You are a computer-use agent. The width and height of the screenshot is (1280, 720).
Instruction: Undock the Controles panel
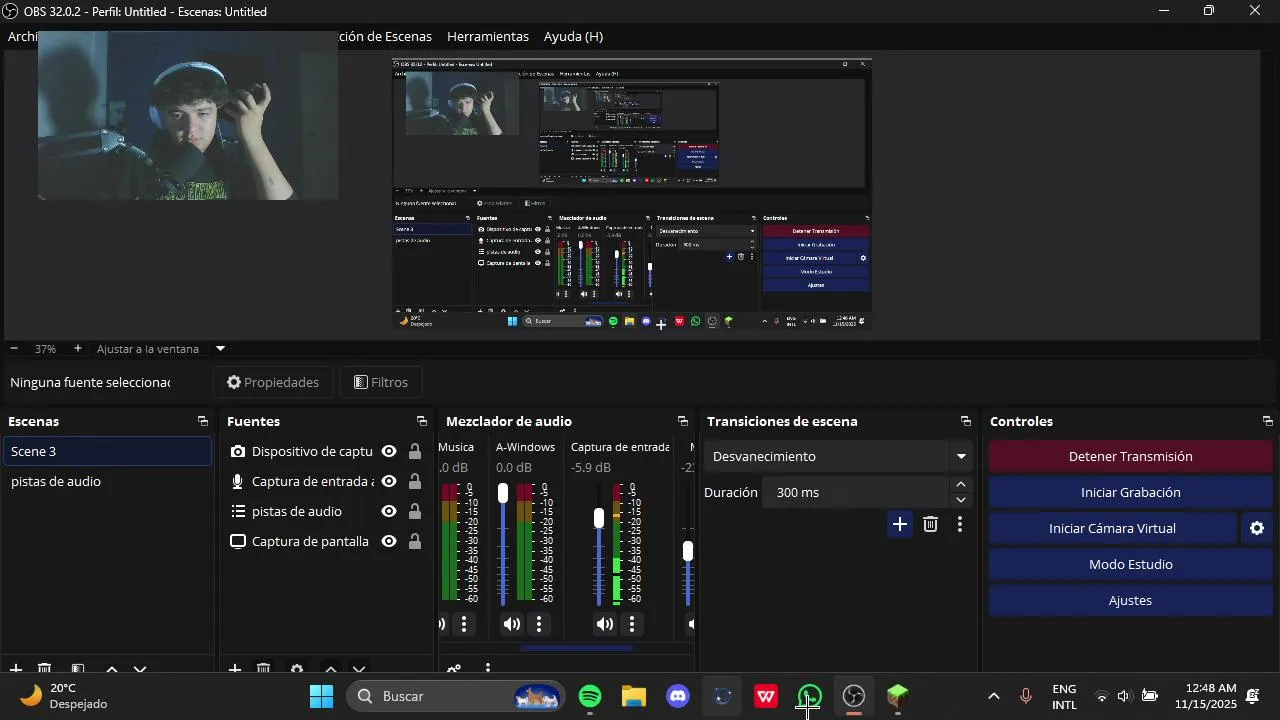pyautogui.click(x=1268, y=422)
